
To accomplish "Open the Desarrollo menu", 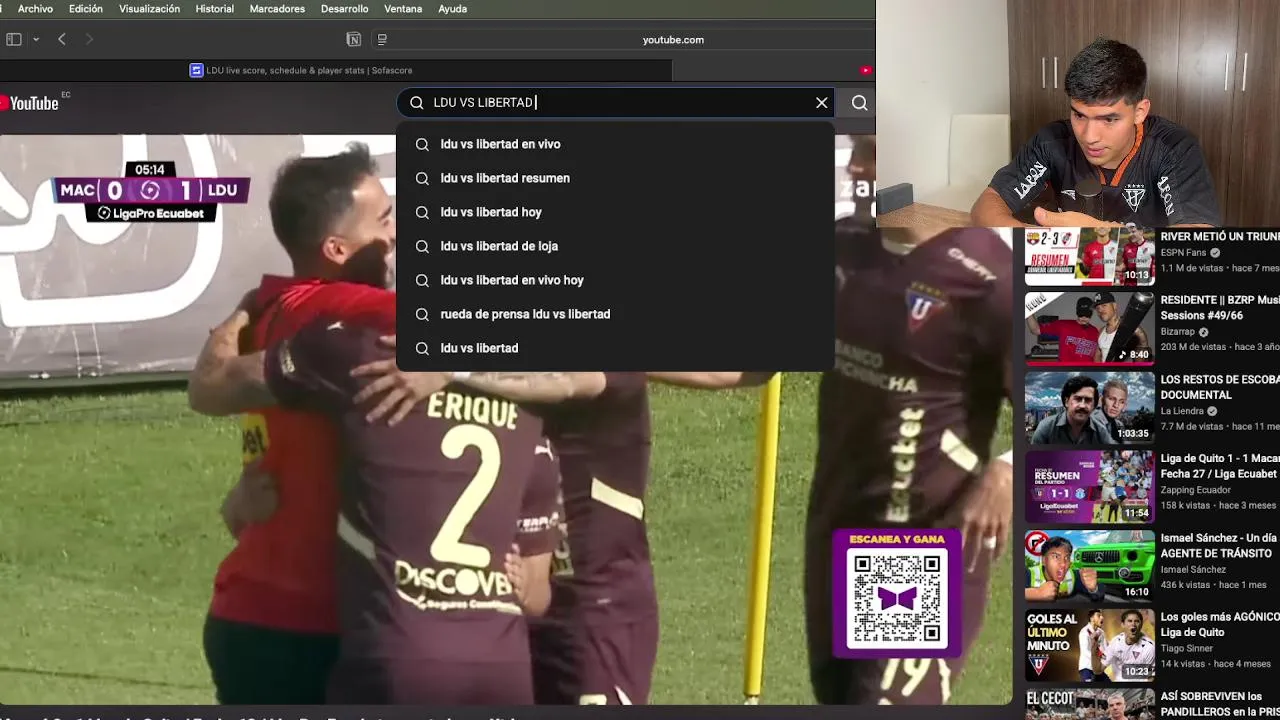I will point(344,9).
